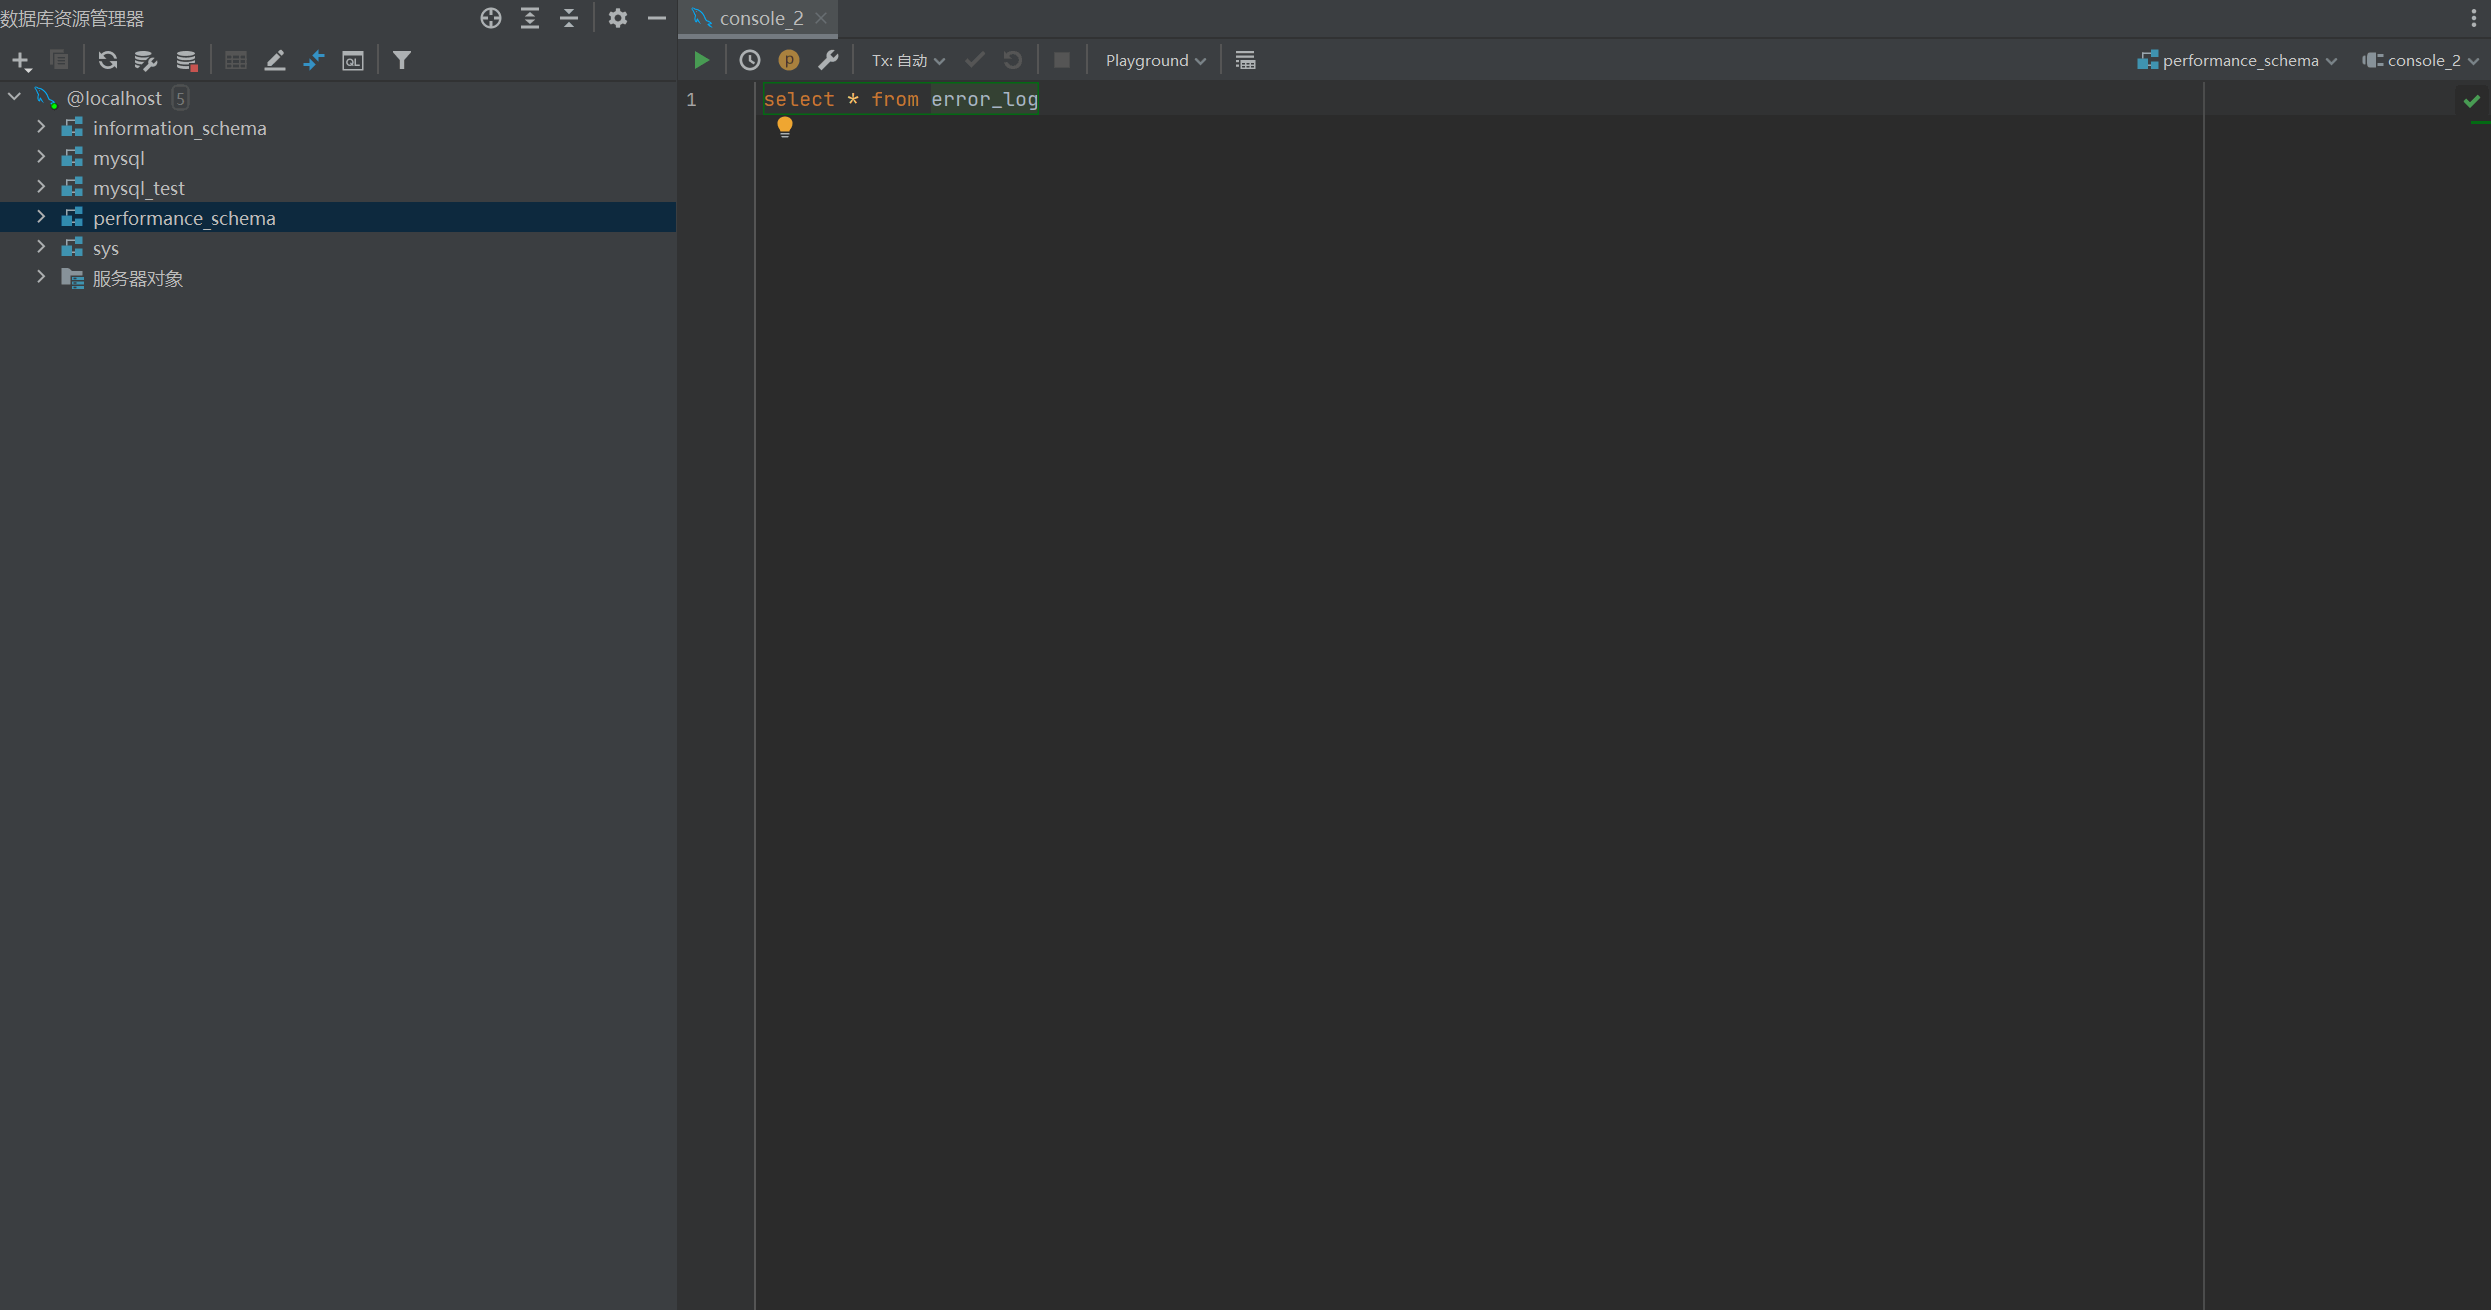The image size is (2491, 1310).
Task: Expand the mysql_test schema node
Action: click(41, 187)
